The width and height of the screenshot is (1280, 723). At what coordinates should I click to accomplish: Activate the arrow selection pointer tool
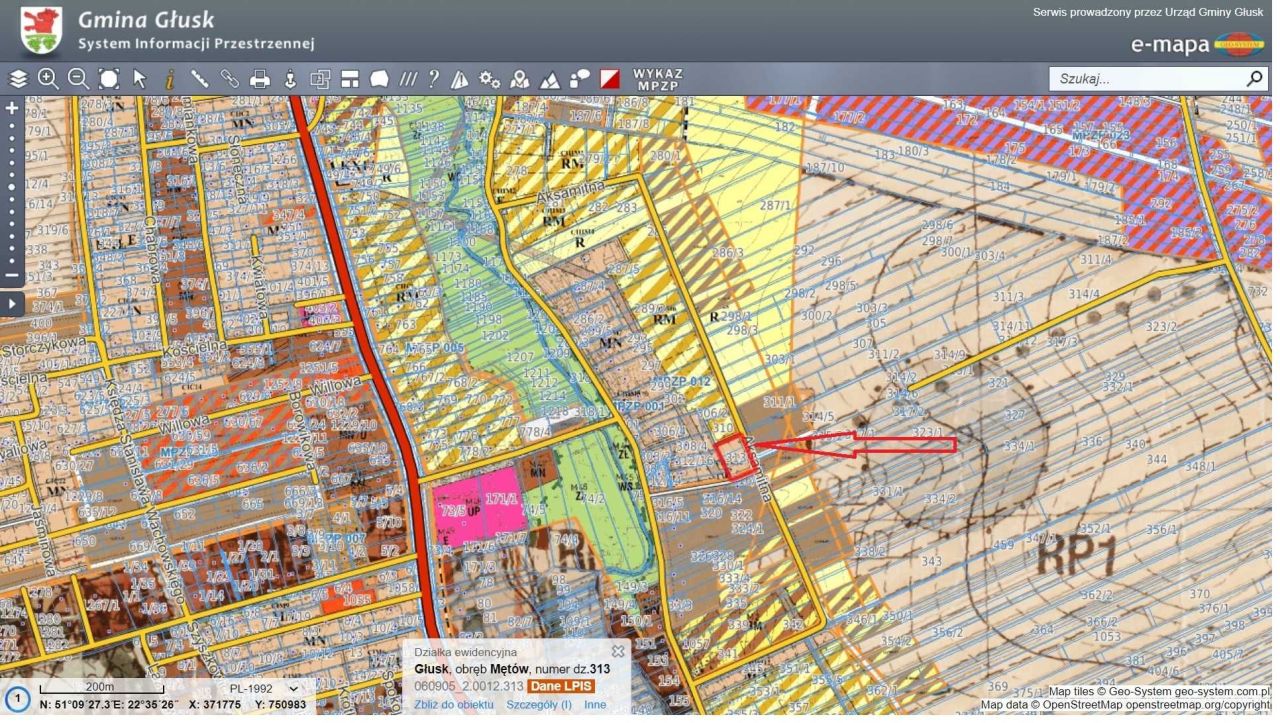[x=139, y=79]
